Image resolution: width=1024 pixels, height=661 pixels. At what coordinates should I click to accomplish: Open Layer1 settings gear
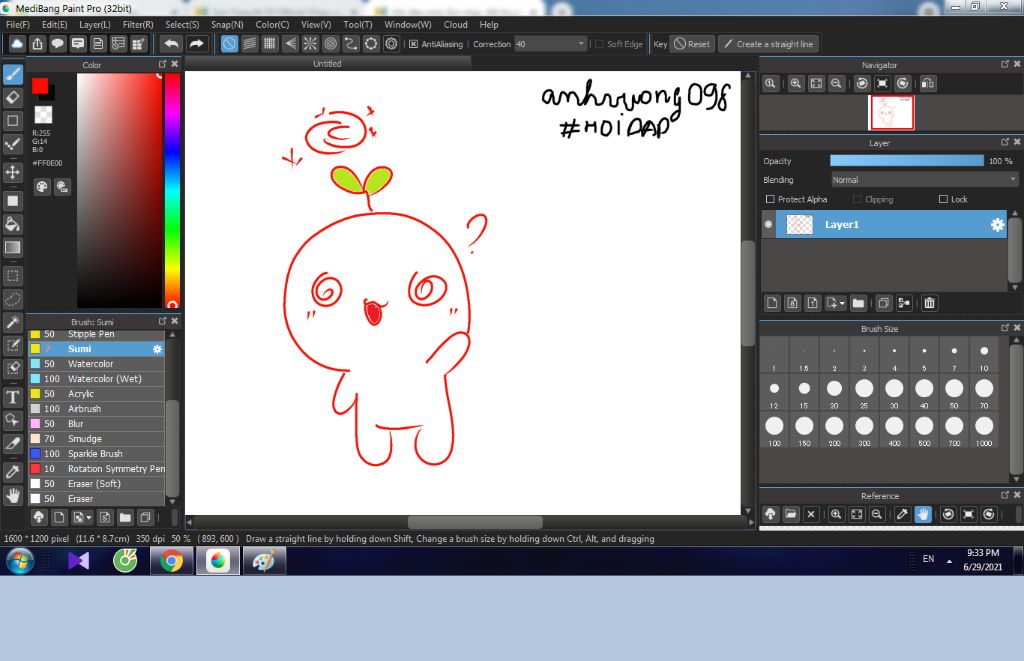pyautogui.click(x=997, y=225)
